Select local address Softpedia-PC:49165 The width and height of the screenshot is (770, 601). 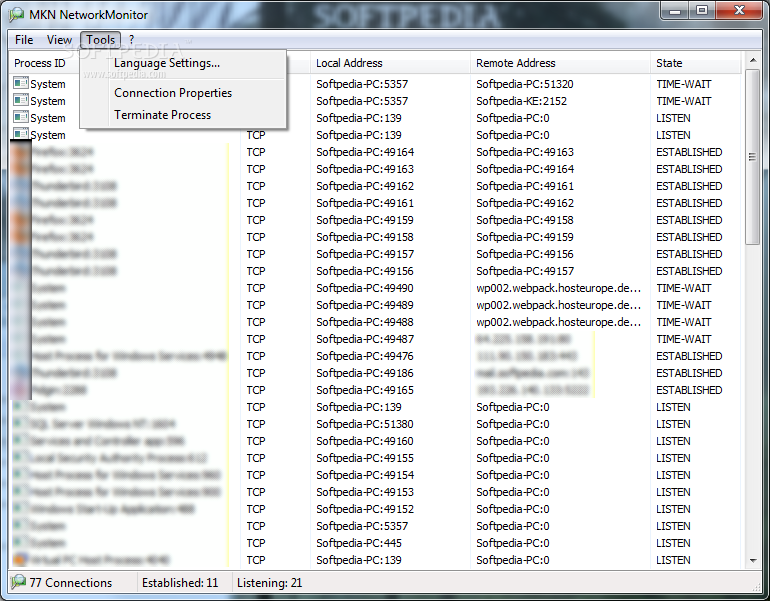click(365, 390)
